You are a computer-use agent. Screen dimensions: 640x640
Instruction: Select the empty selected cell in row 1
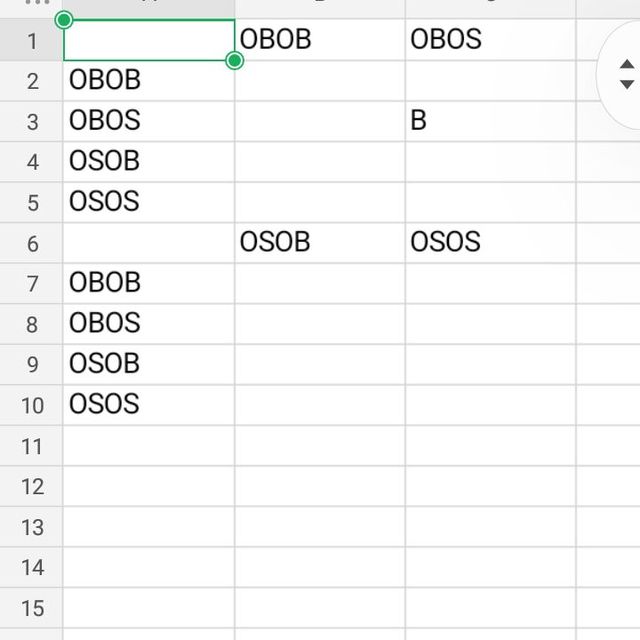[x=149, y=40]
